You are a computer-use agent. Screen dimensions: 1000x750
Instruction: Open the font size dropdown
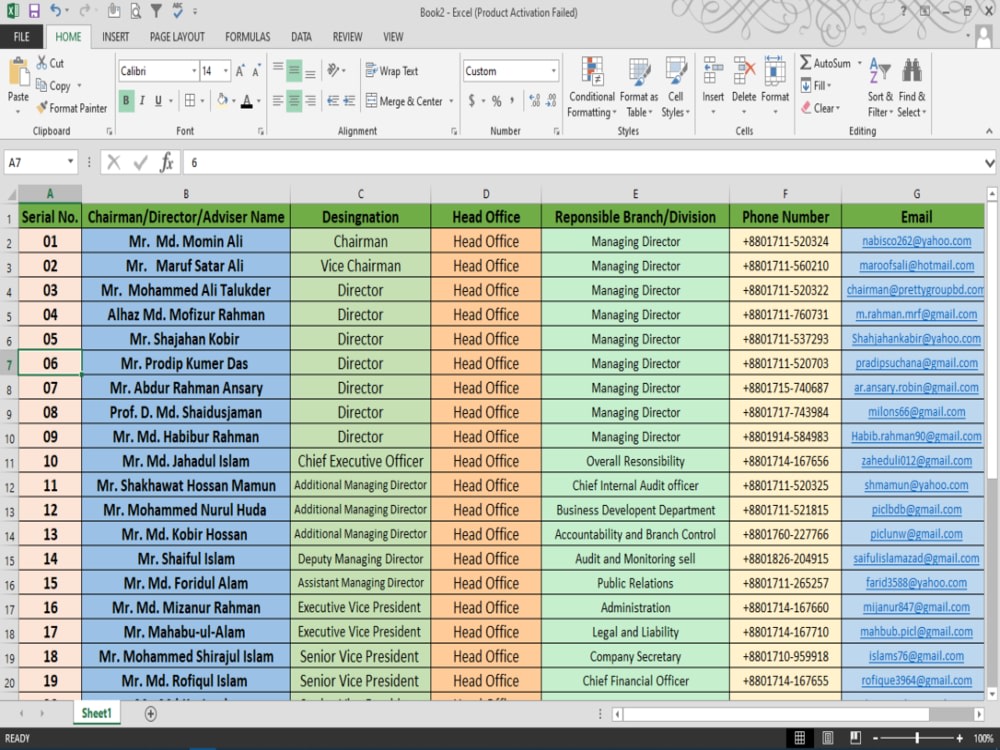[226, 71]
